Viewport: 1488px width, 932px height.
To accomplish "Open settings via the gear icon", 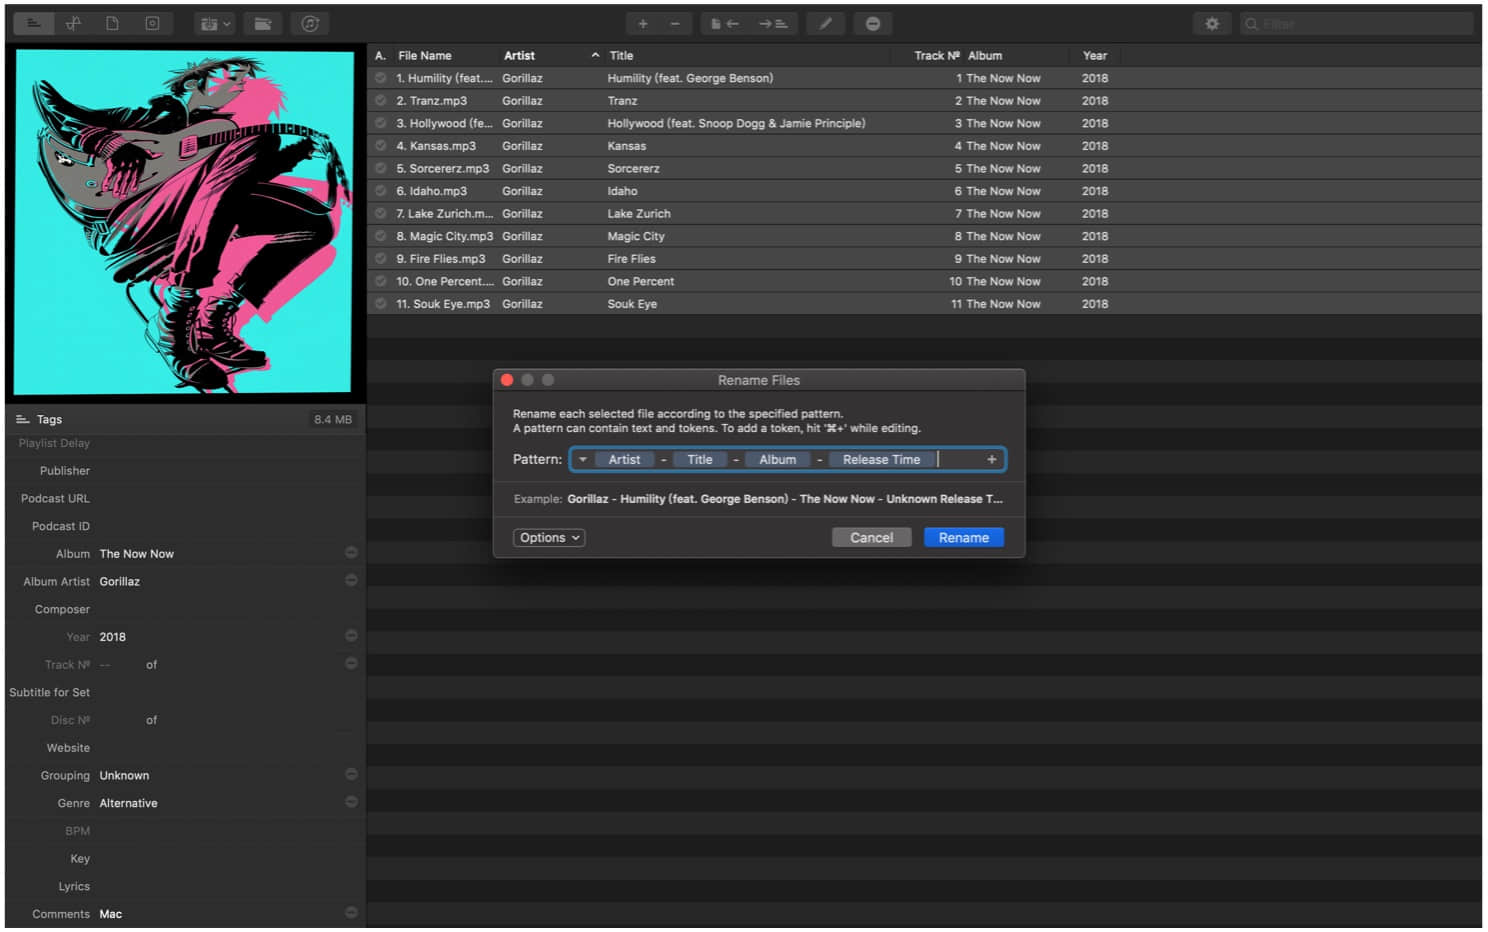I will coord(1212,24).
